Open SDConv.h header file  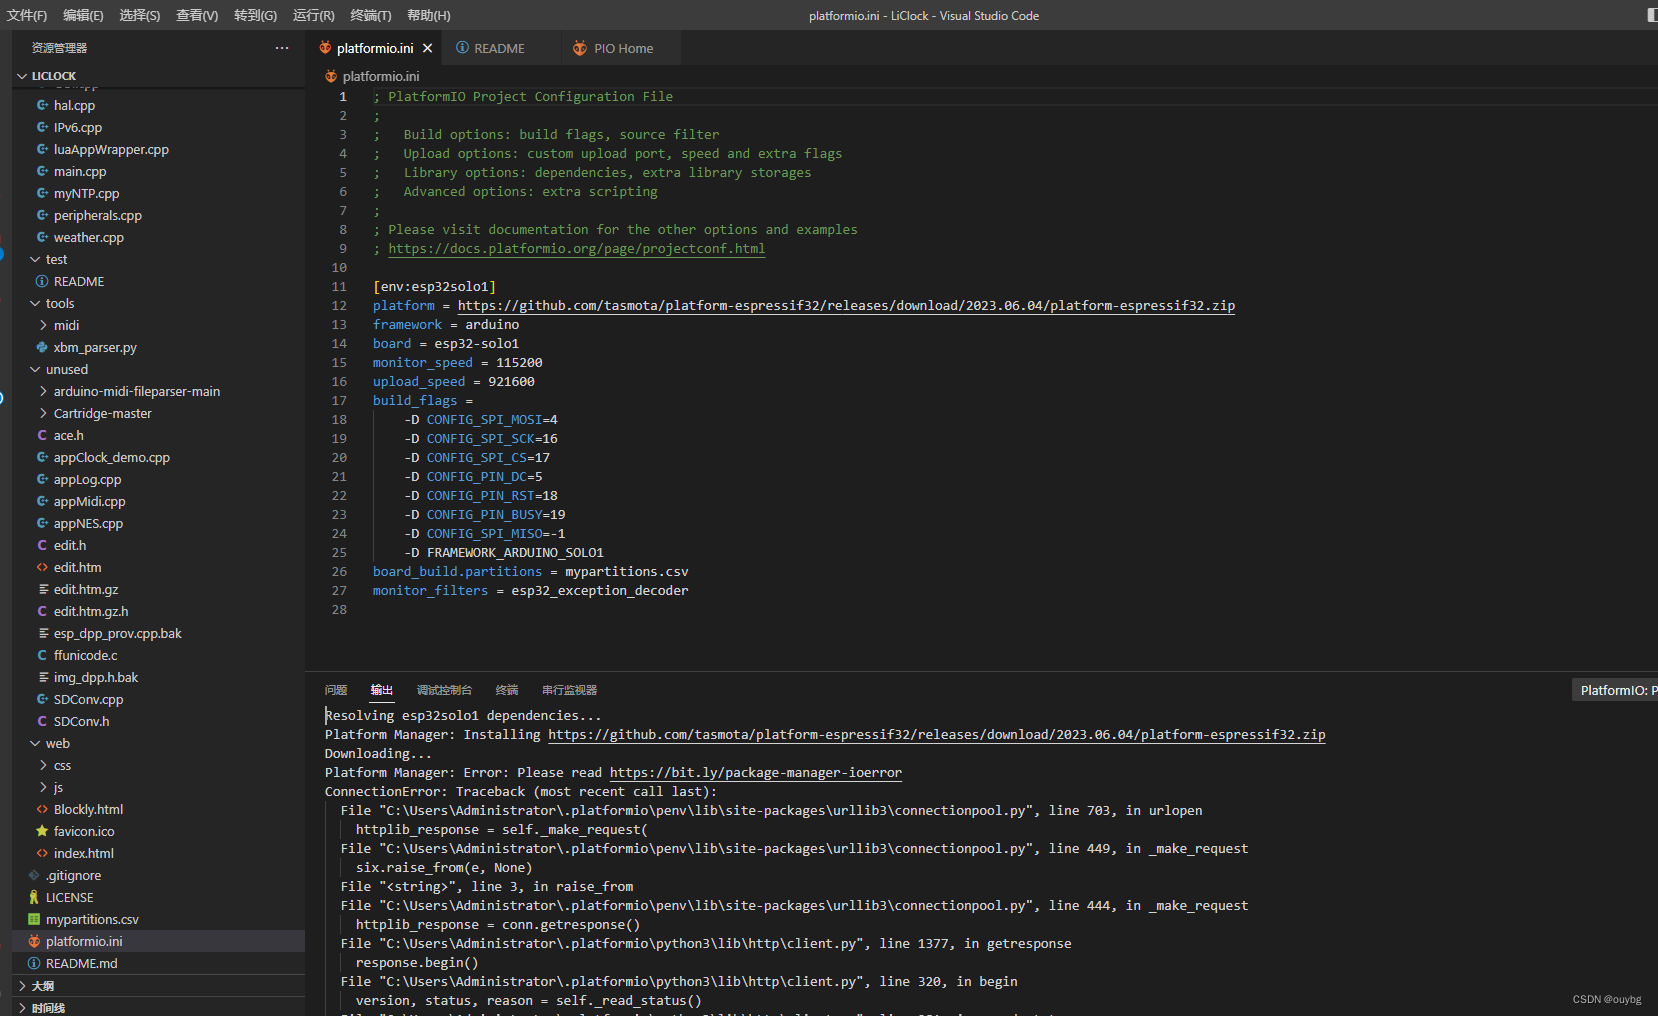[x=82, y=721]
